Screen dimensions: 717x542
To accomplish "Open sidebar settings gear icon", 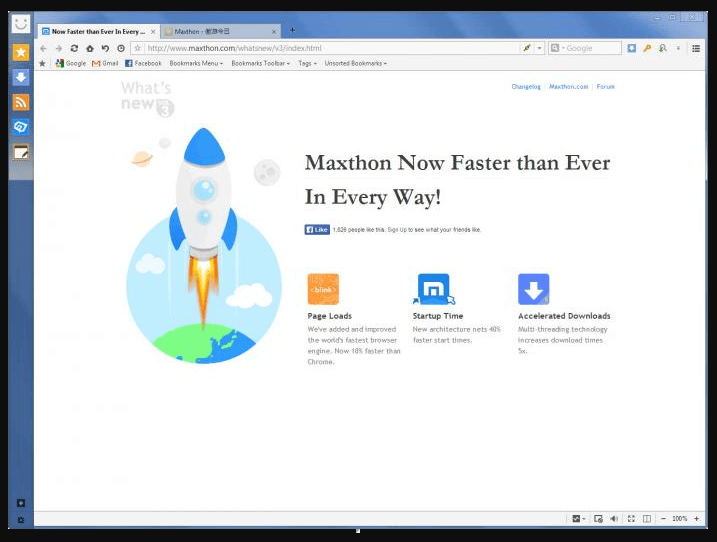I will (x=21, y=520).
